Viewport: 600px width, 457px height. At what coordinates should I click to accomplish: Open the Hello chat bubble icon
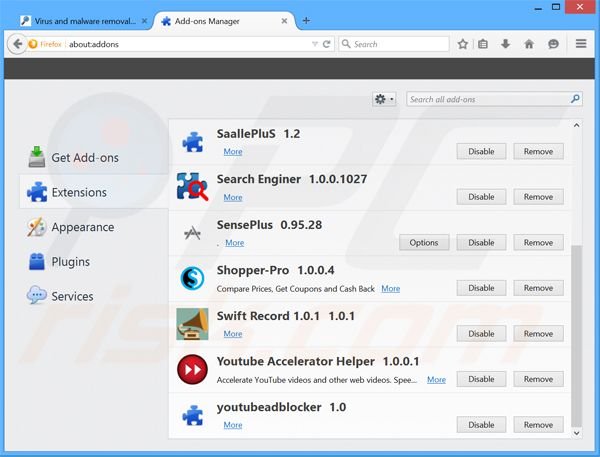point(553,44)
